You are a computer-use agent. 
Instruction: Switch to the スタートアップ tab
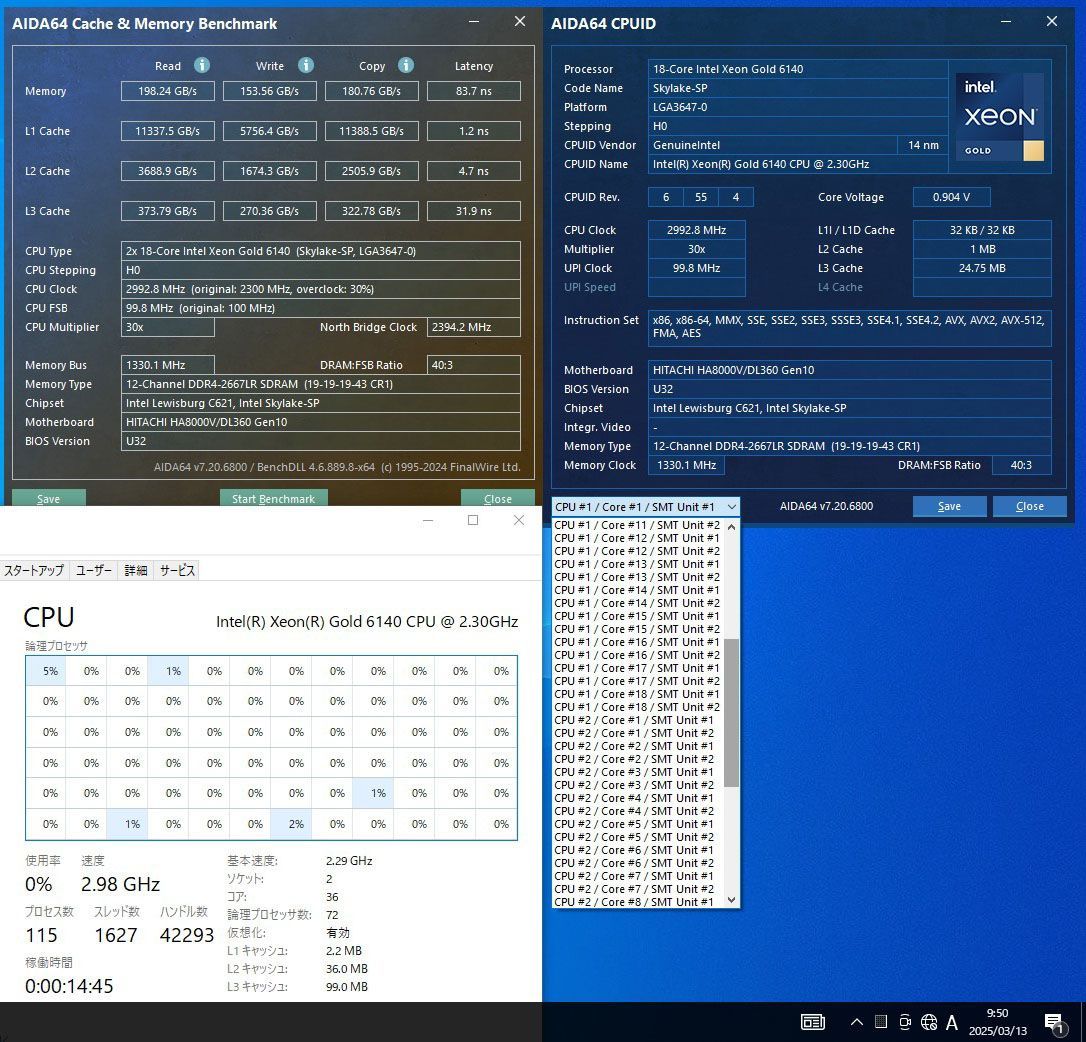click(34, 570)
